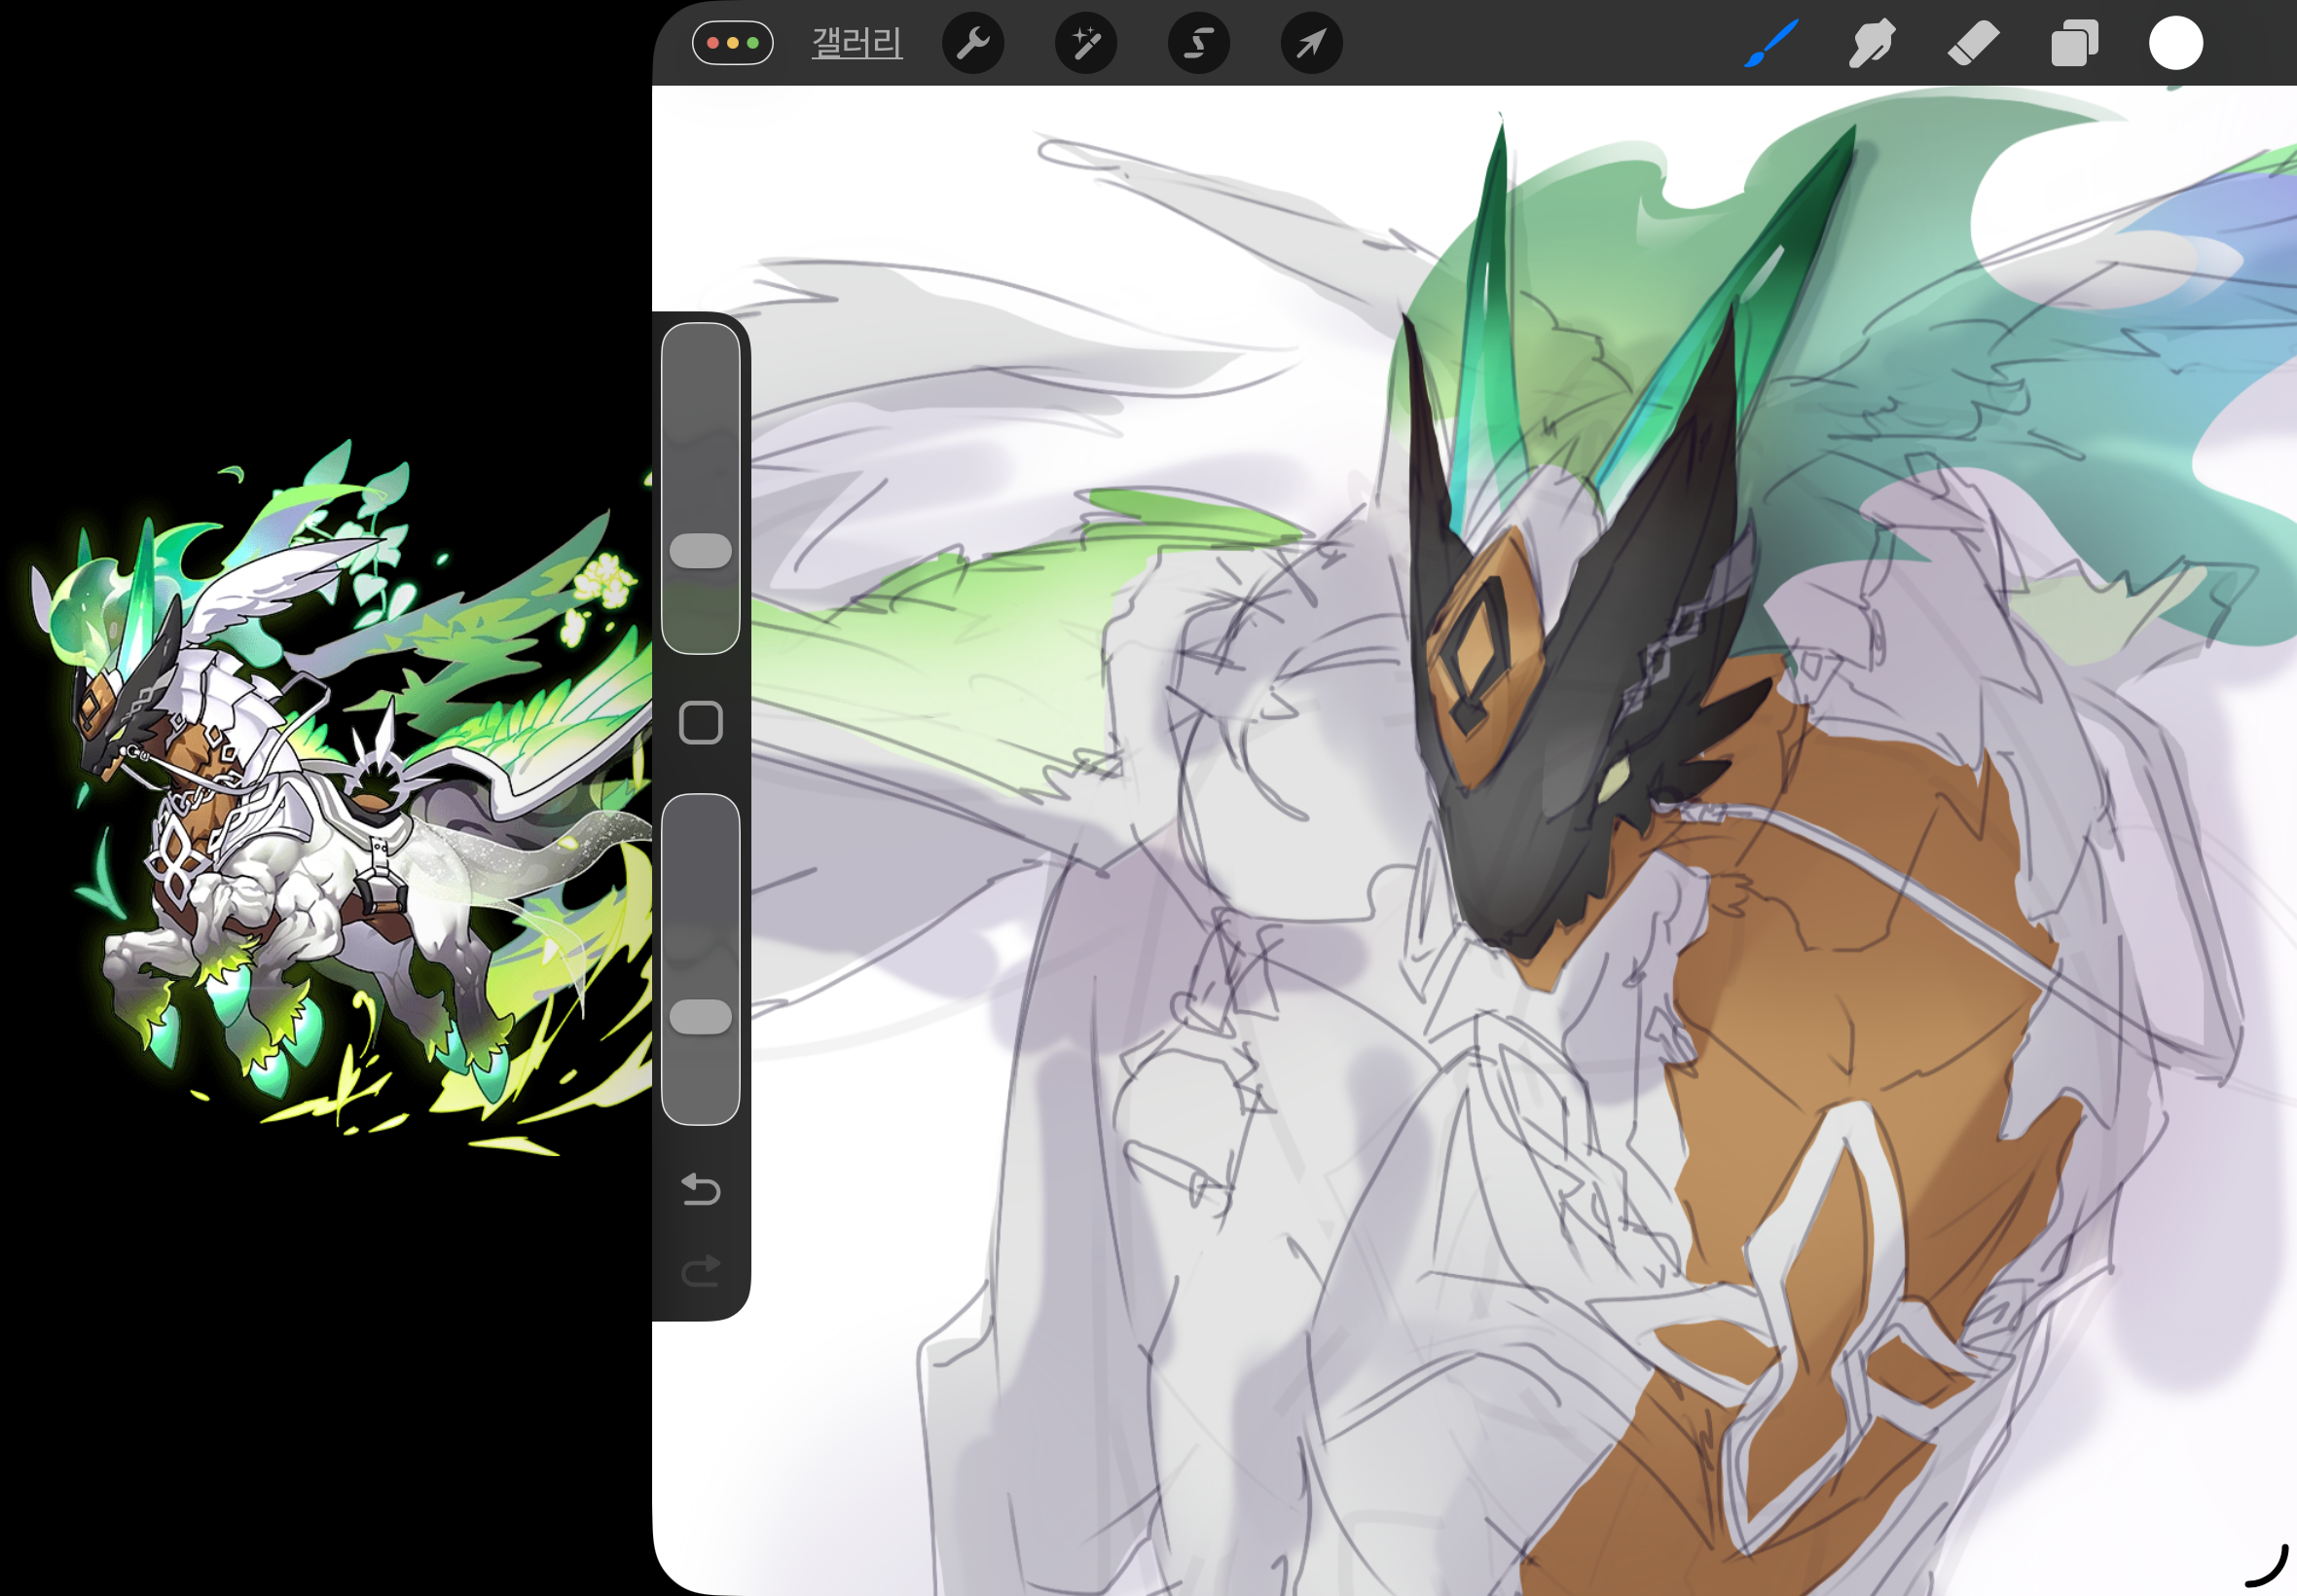Screen dimensions: 2297x1596
Task: Open the Layers panel
Action: 2074,44
